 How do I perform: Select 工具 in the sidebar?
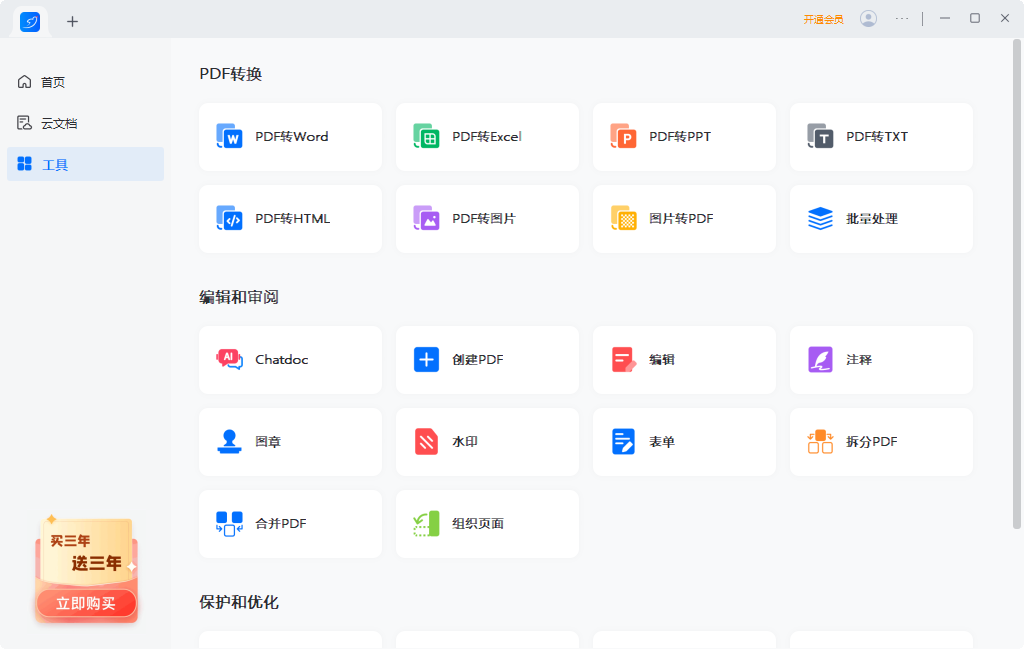tap(86, 164)
